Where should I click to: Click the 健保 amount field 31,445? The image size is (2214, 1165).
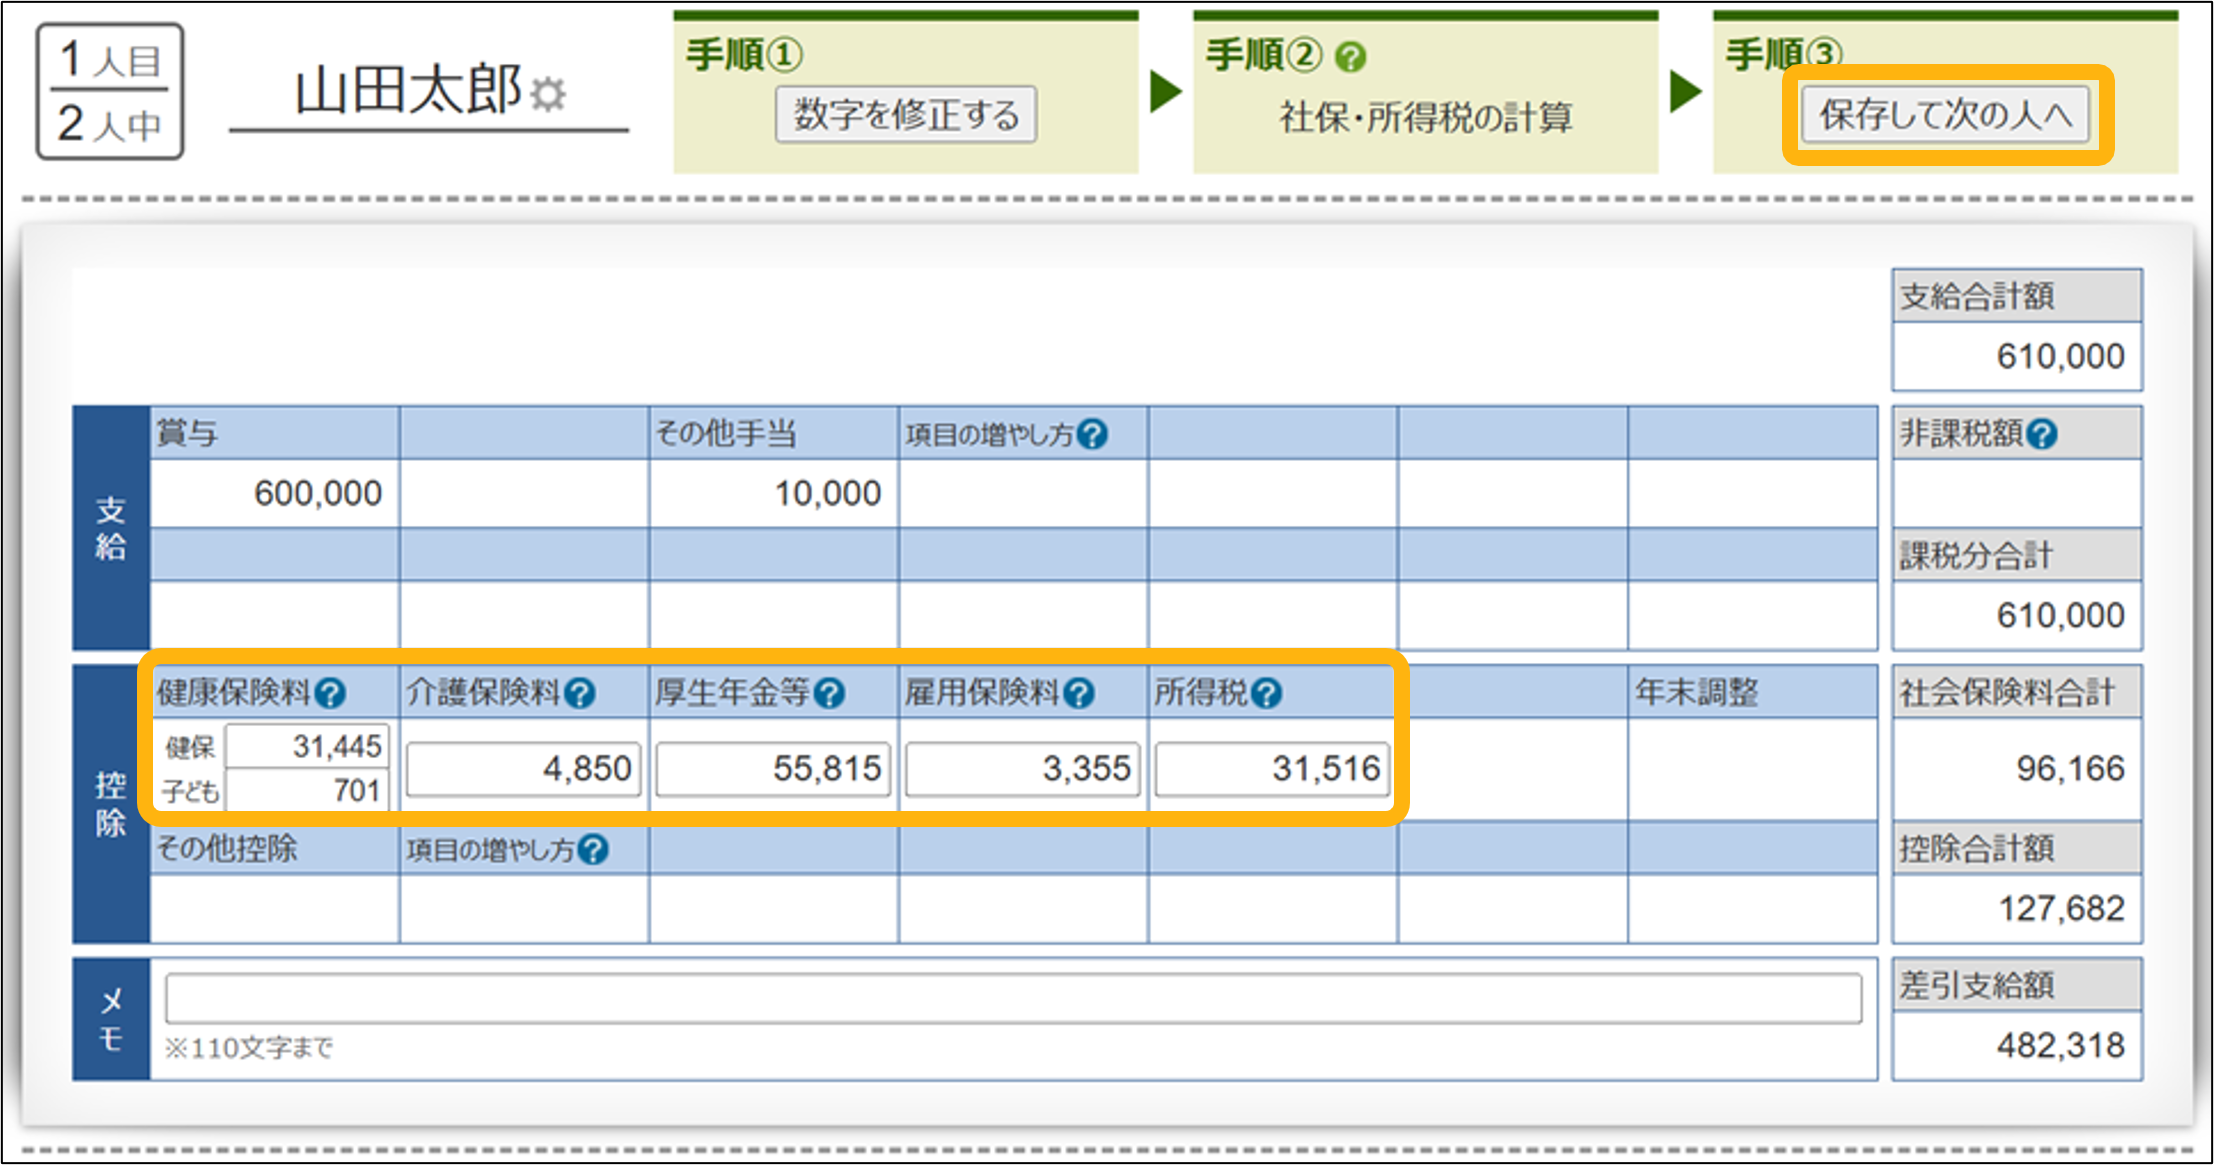[x=306, y=746]
